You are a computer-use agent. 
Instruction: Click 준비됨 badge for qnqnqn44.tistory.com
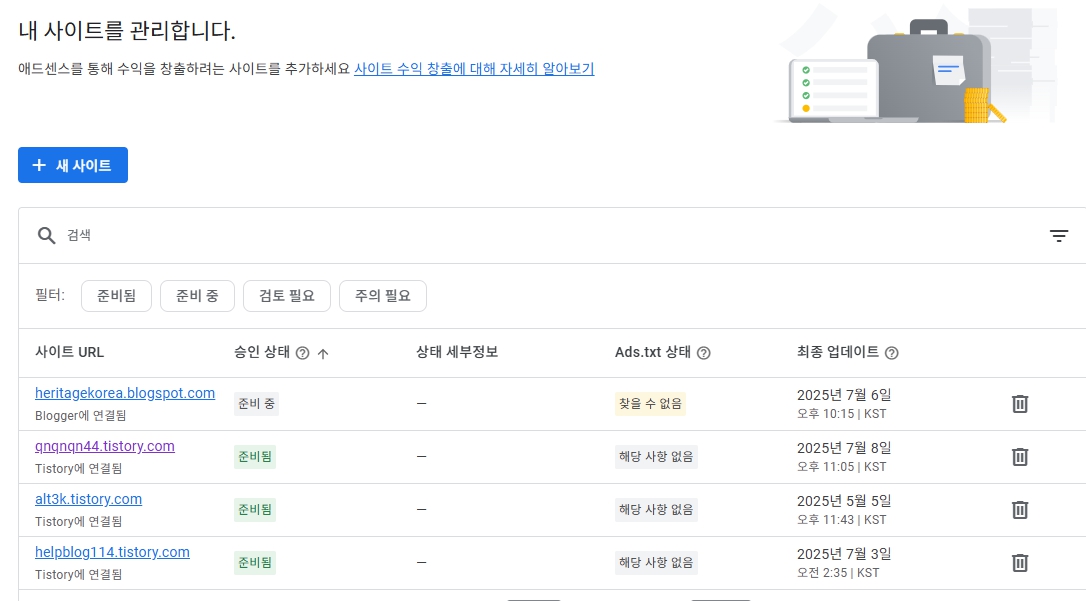[255, 457]
